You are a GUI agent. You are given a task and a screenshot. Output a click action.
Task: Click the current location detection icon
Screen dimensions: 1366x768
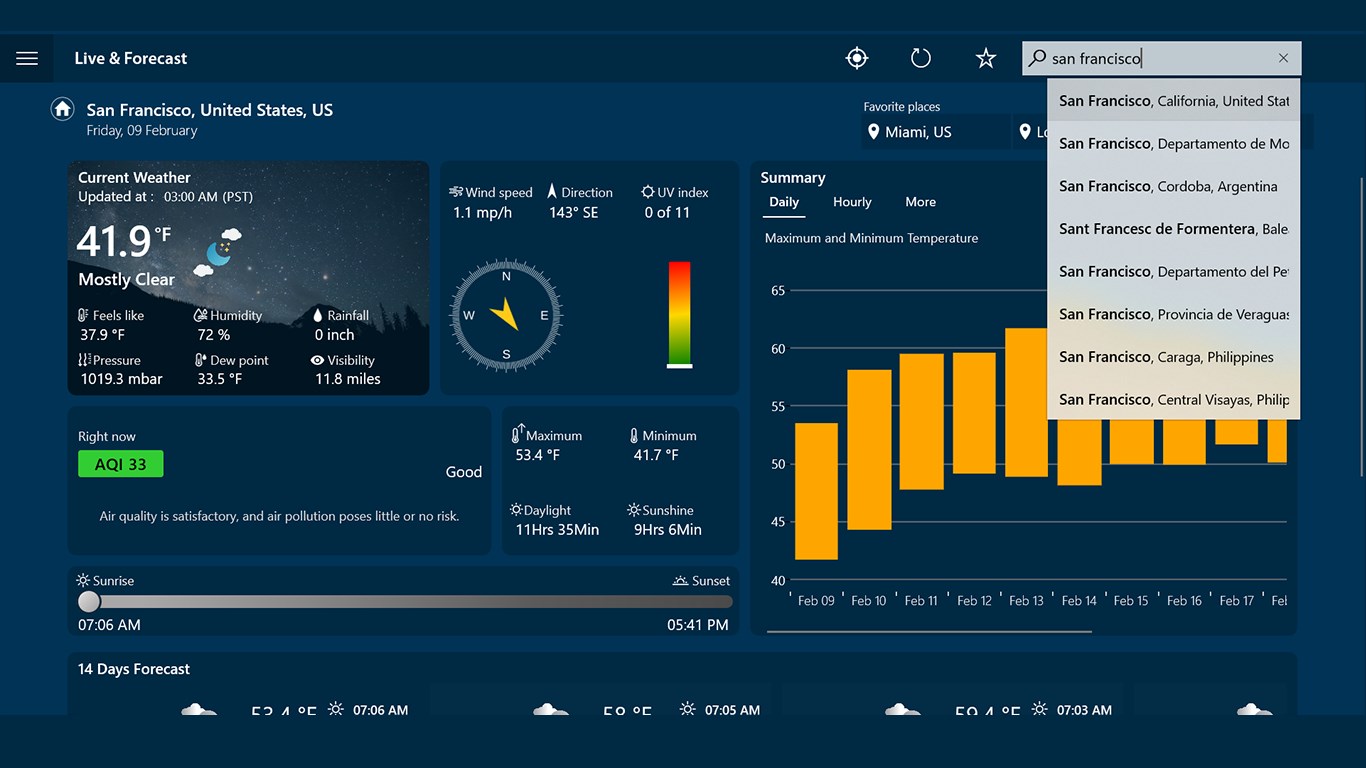(x=857, y=57)
